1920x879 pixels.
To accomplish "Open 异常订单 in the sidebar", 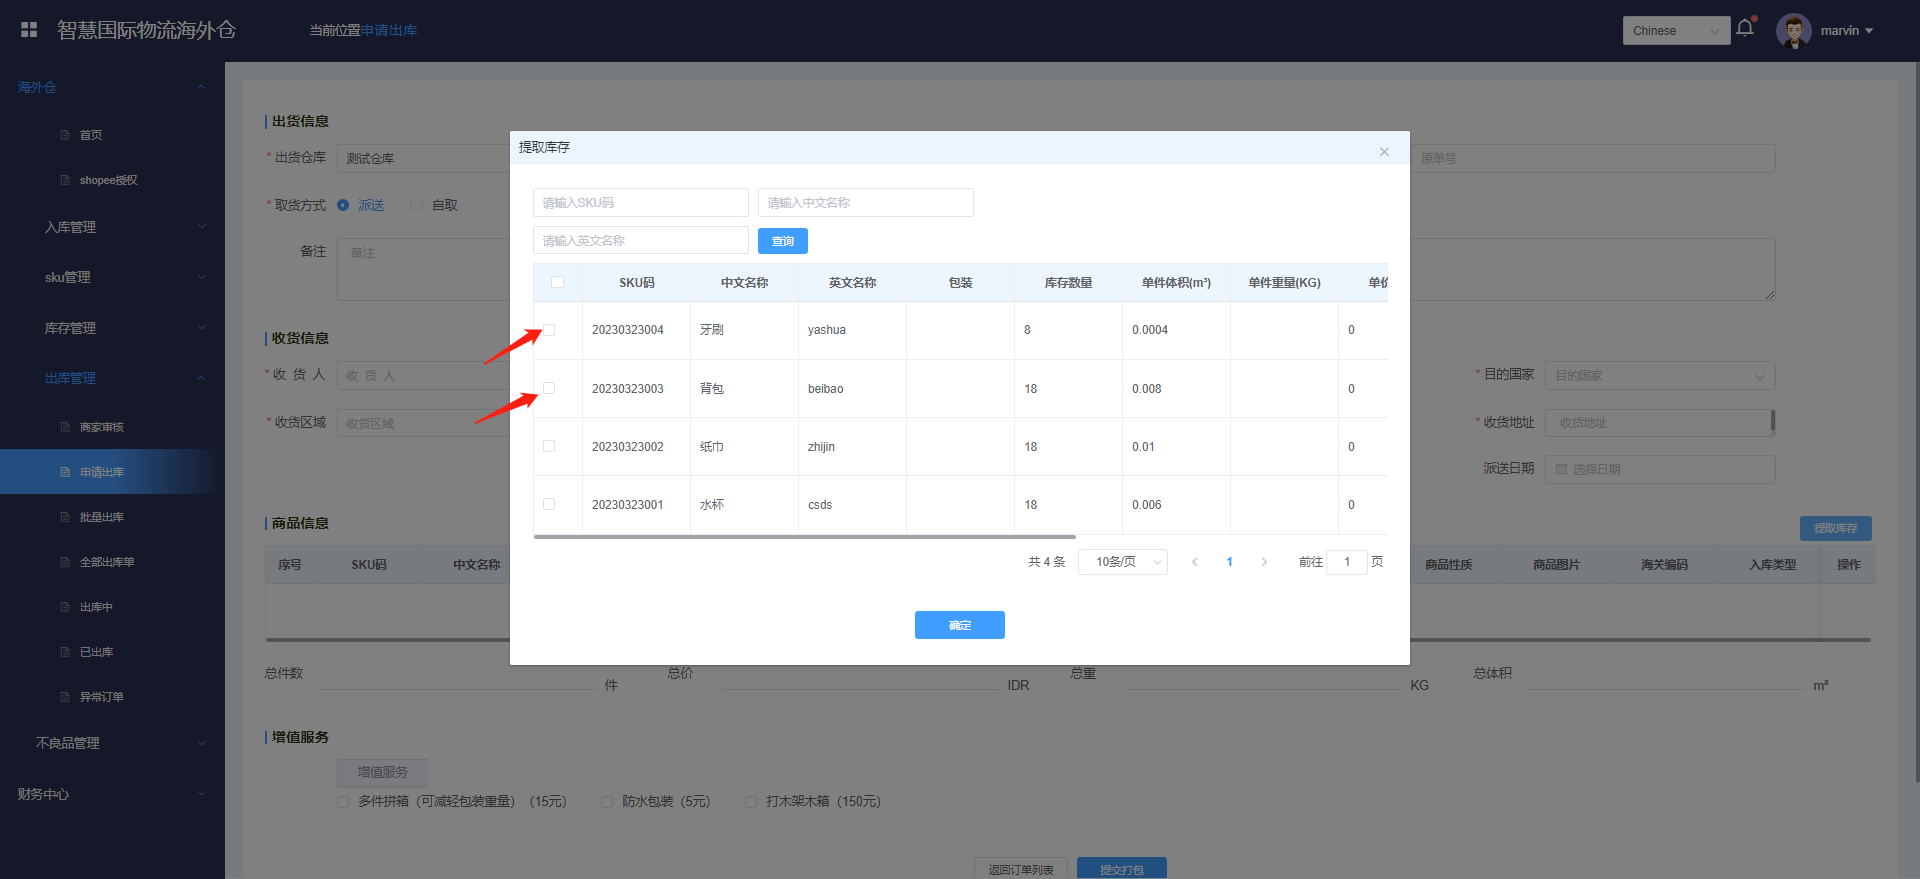I will (x=101, y=697).
